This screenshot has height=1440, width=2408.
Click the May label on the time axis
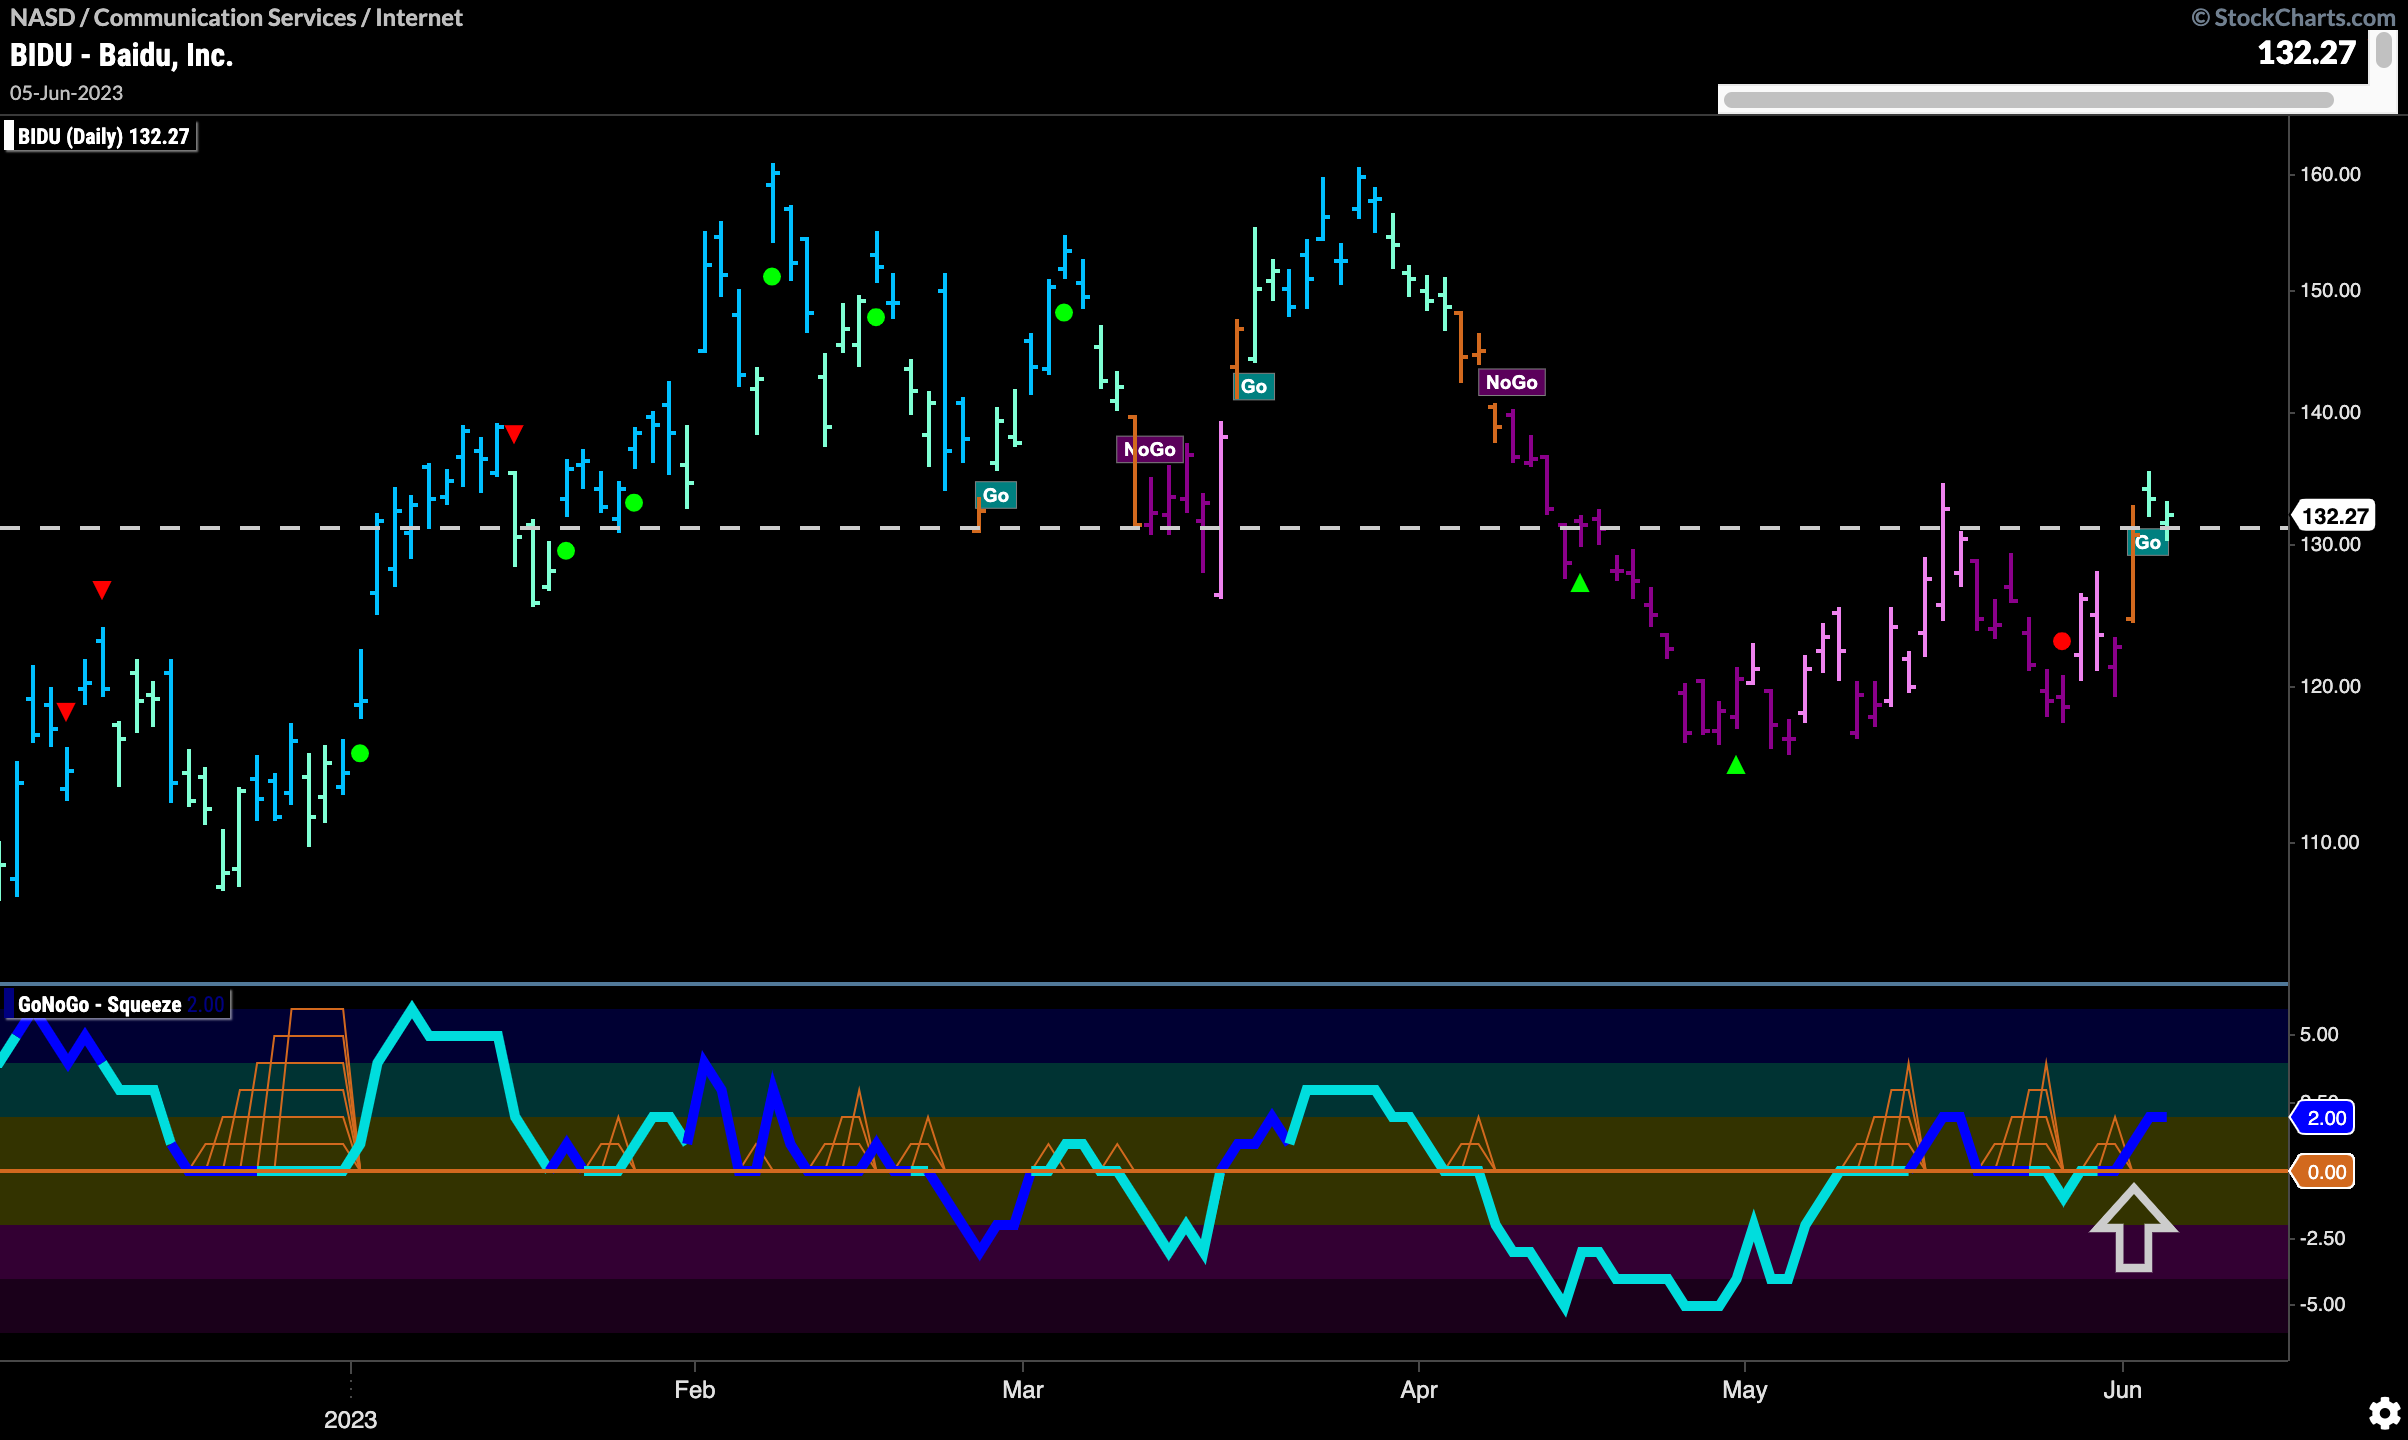(1744, 1390)
